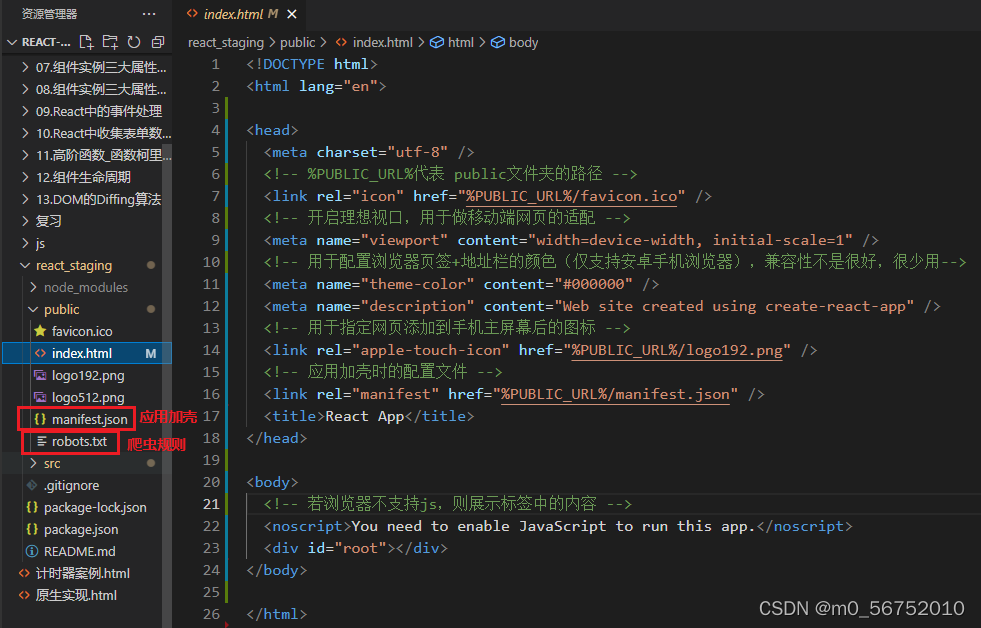Click html label in the breadcrumb
The width and height of the screenshot is (981, 628).
tap(460, 43)
